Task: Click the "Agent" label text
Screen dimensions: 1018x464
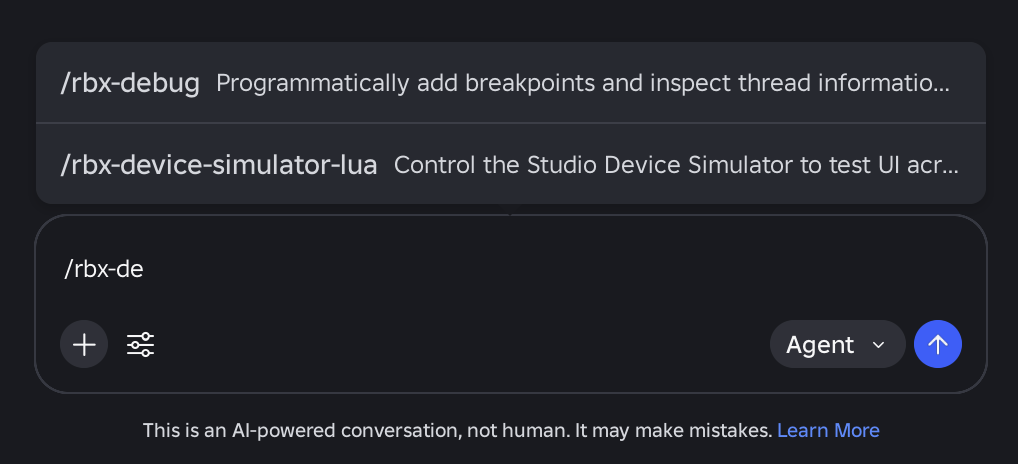Action: [x=820, y=345]
